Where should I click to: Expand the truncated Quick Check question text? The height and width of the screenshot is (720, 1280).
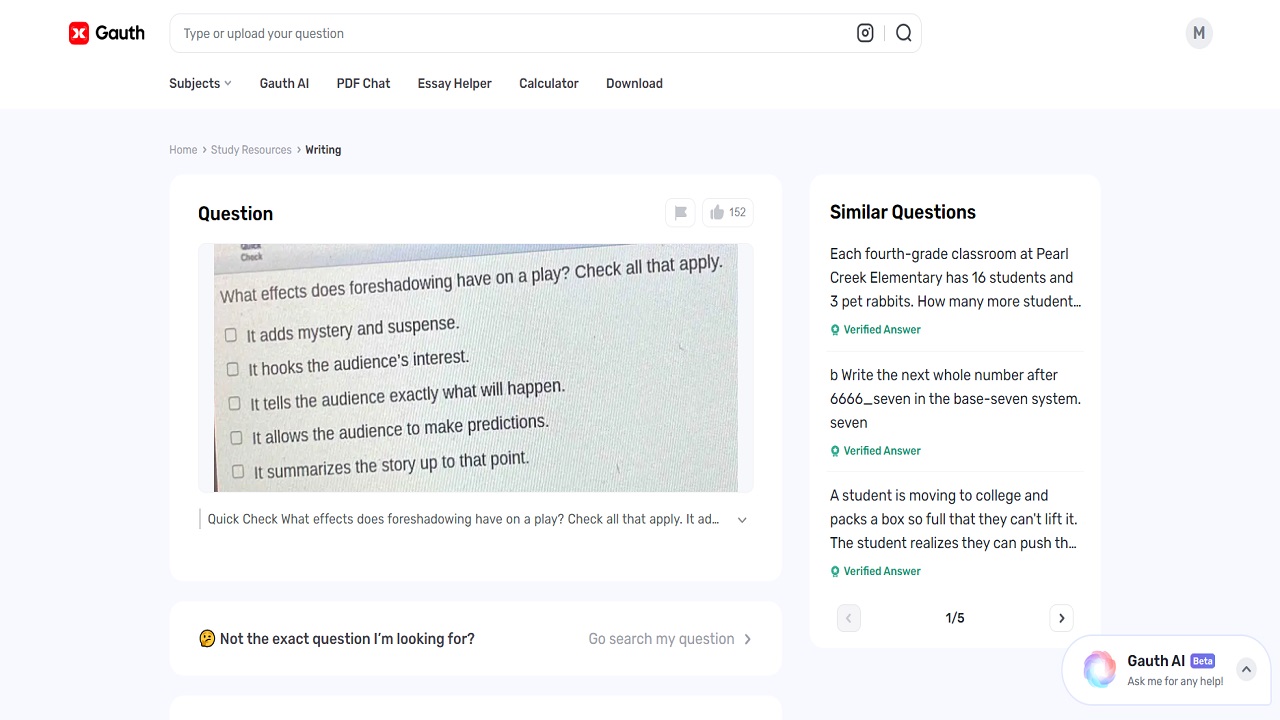point(741,519)
